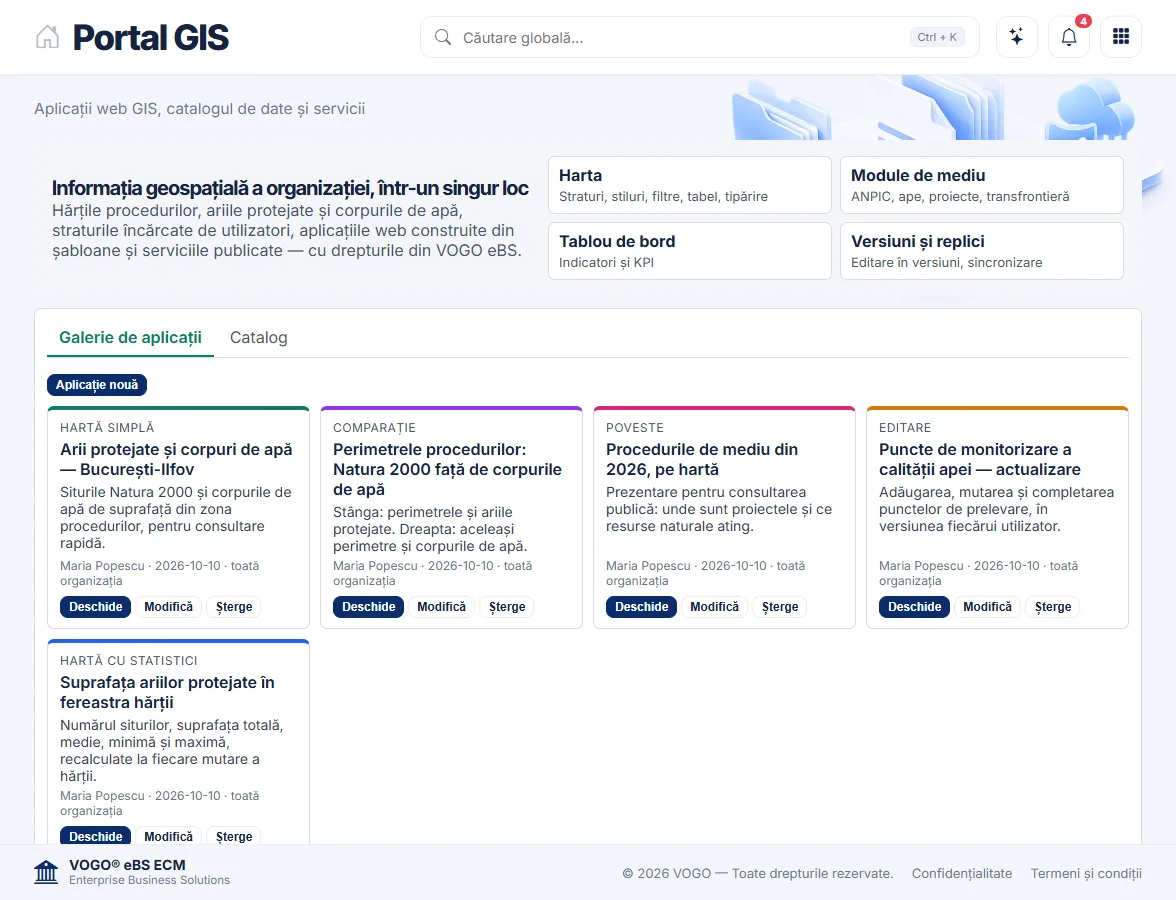Focus the Căutare globală search field
This screenshot has height=900, width=1176.
pyautogui.click(x=700, y=38)
